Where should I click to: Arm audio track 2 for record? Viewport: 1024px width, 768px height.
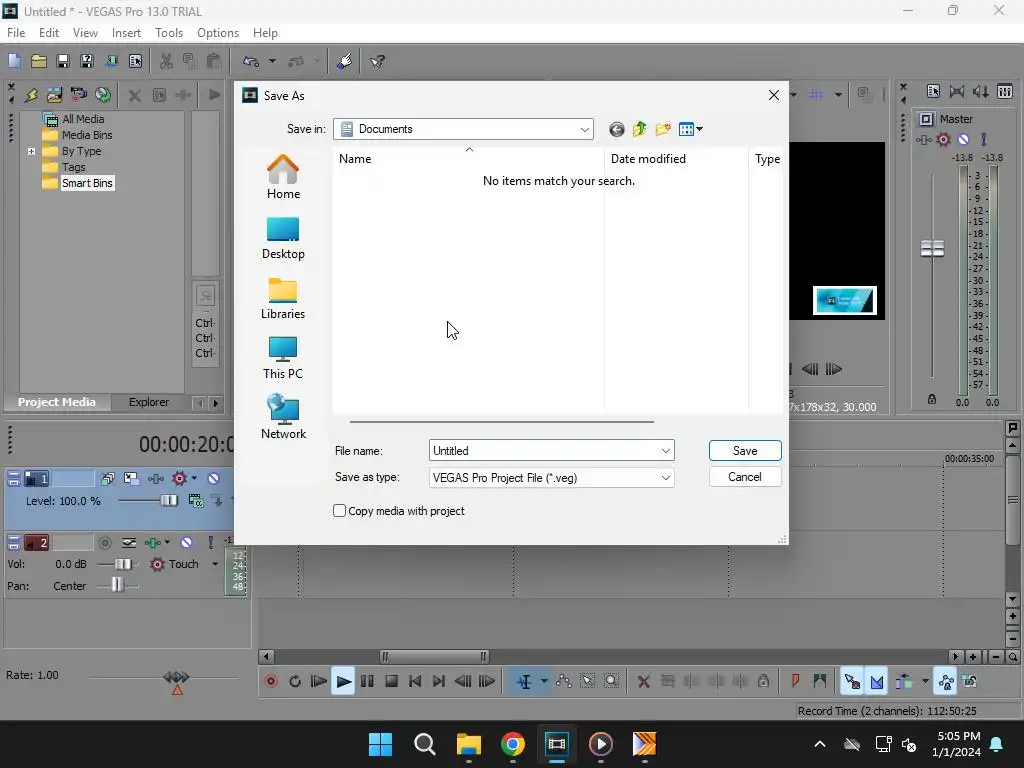pos(105,542)
